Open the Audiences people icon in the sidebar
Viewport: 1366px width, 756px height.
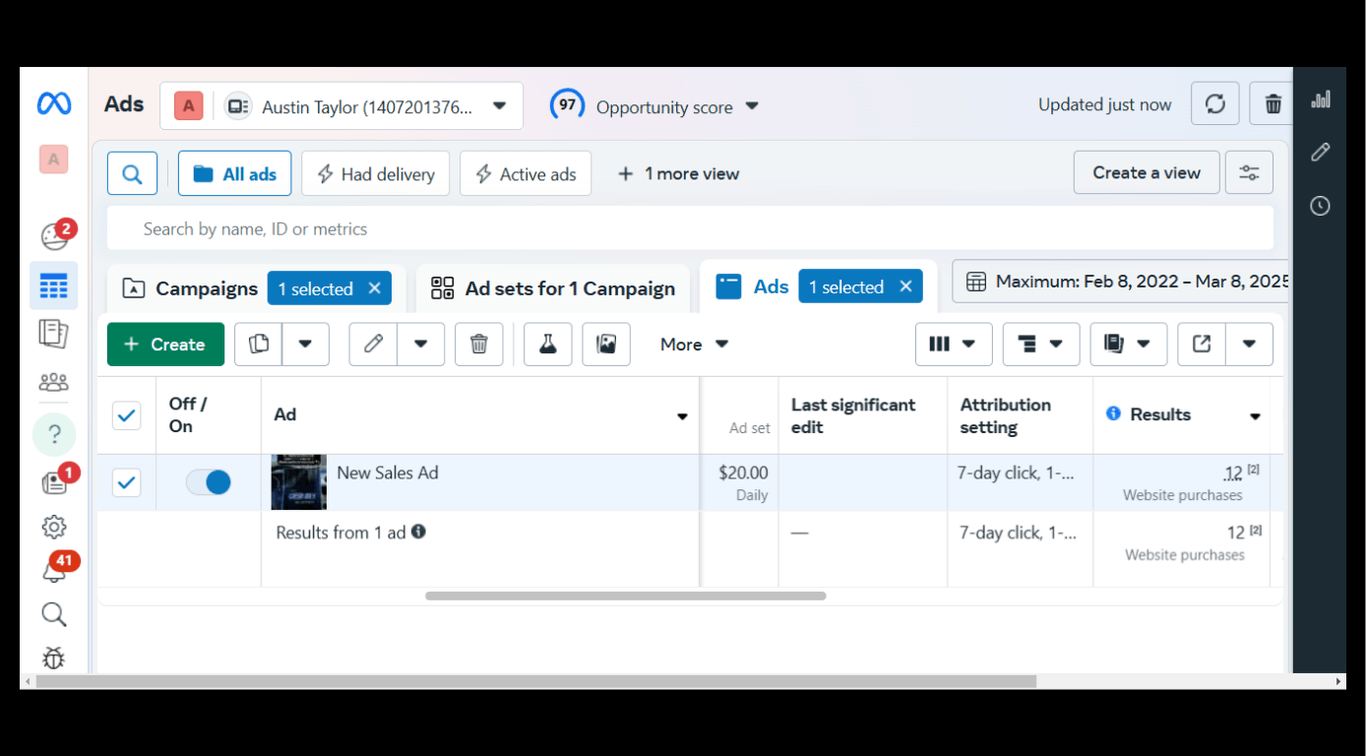tap(54, 382)
